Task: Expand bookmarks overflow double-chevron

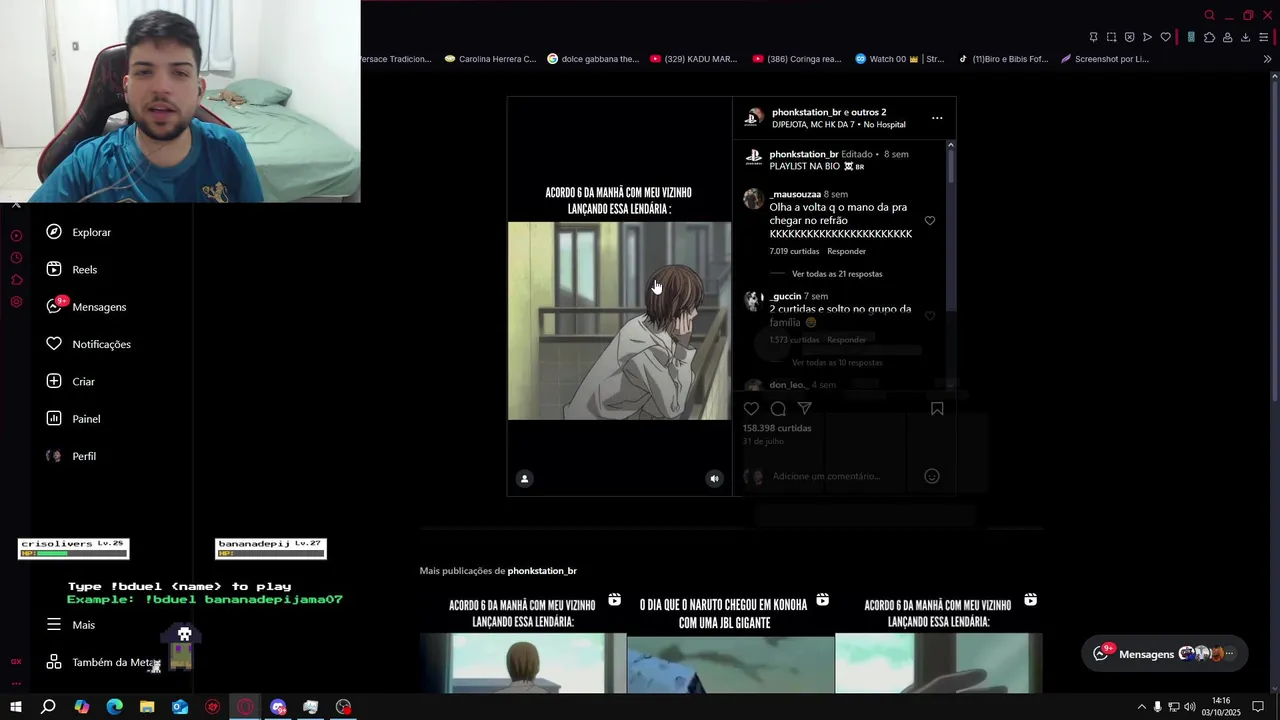Action: click(x=1267, y=59)
